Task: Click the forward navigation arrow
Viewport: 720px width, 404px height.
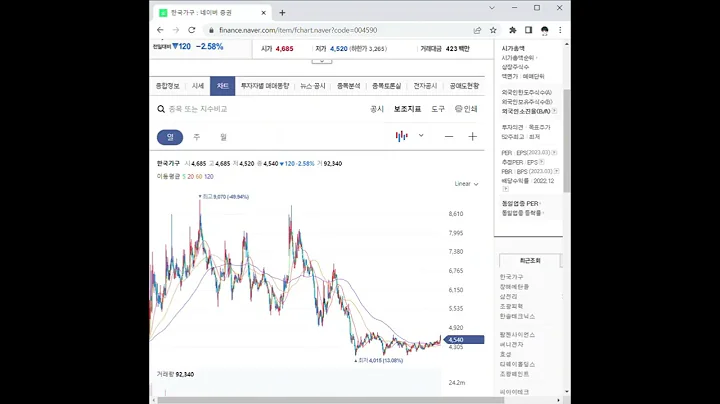Action: click(x=176, y=30)
